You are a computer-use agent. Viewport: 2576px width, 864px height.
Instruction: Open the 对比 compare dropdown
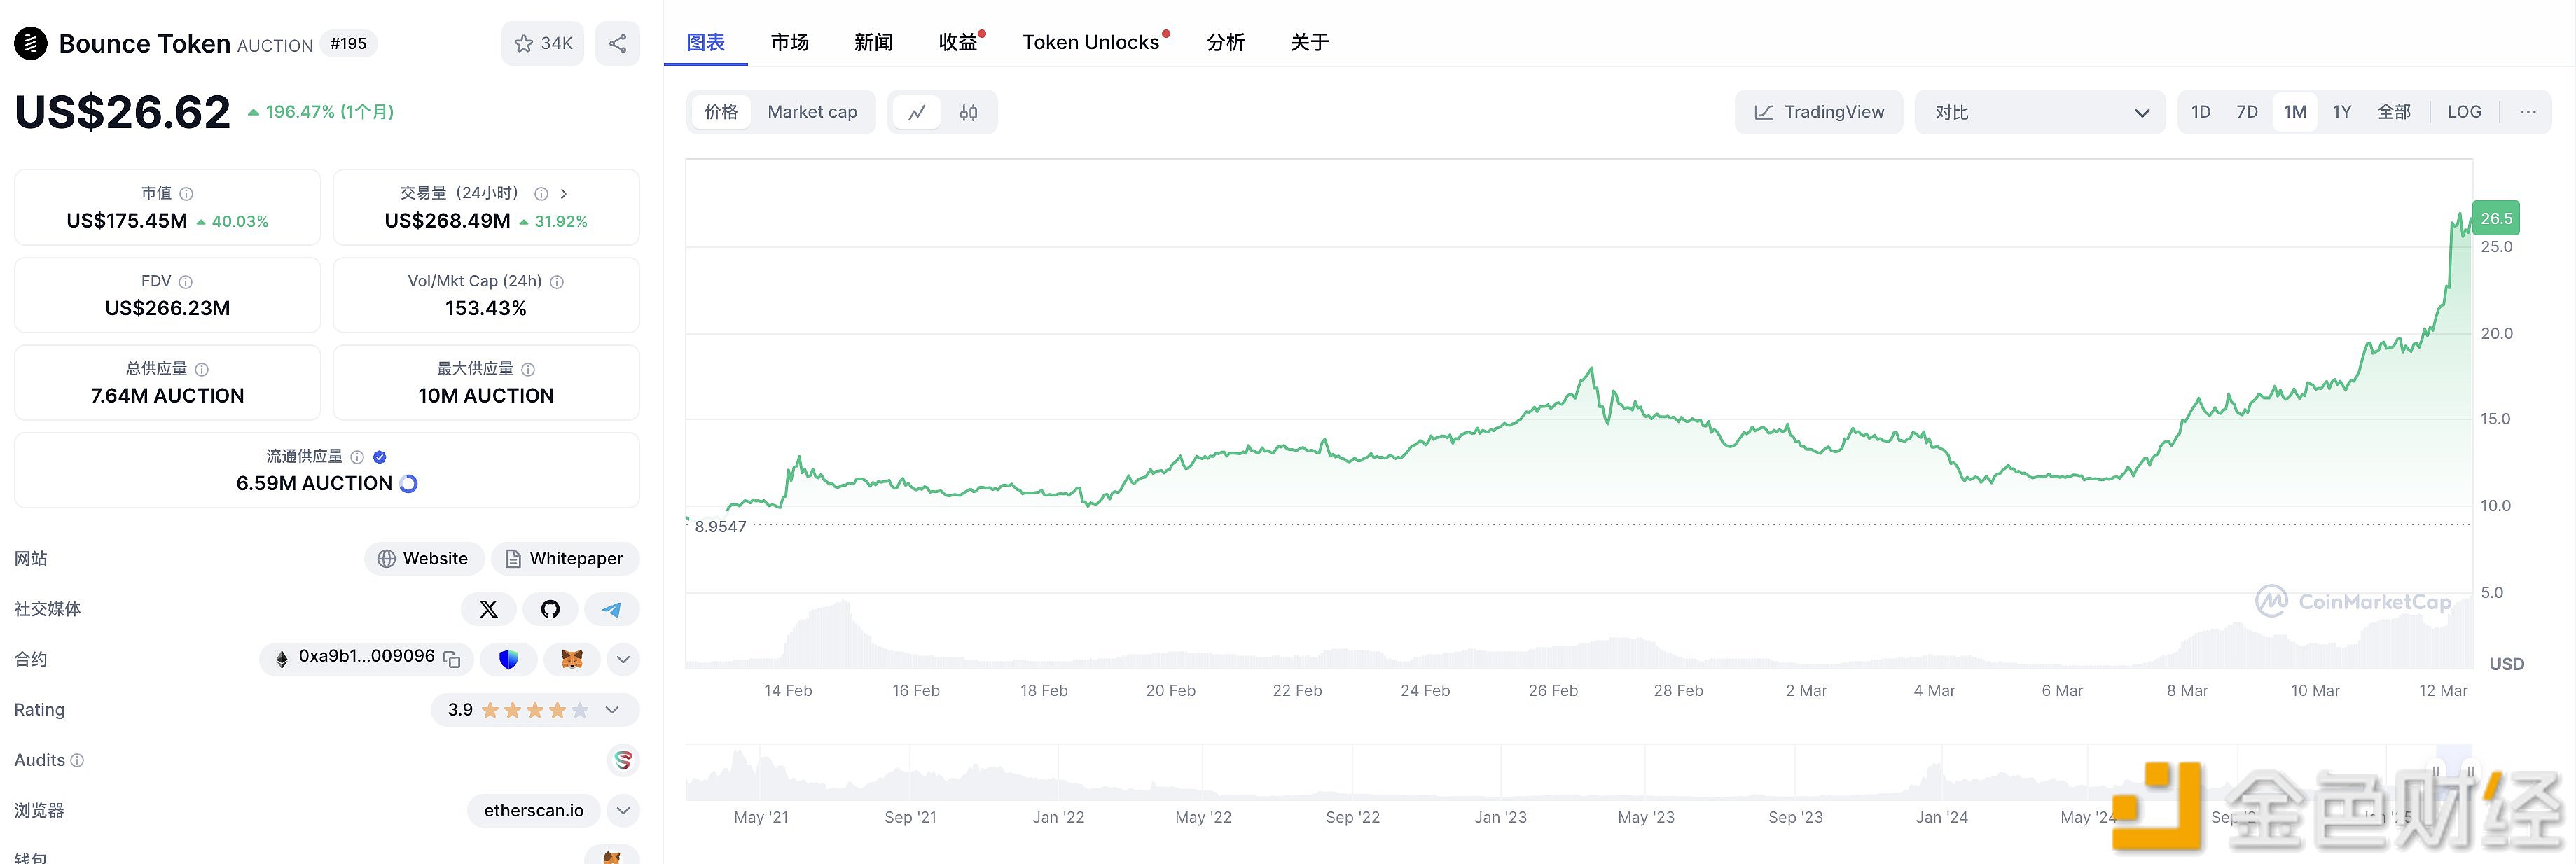click(x=2040, y=112)
